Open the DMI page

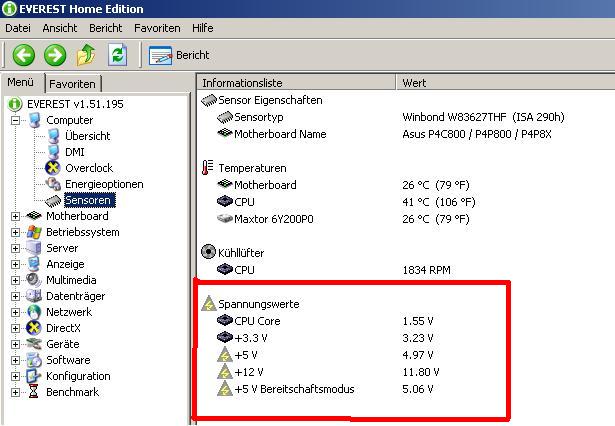coord(75,152)
